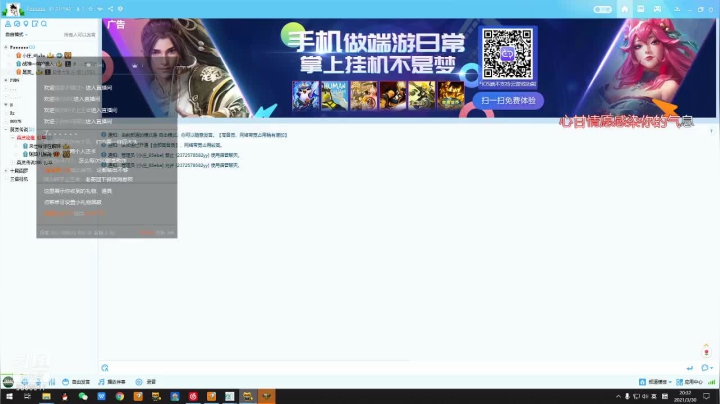Click the microphone icon in bottom bar
The width and height of the screenshot is (720, 404).
click(x=38, y=382)
